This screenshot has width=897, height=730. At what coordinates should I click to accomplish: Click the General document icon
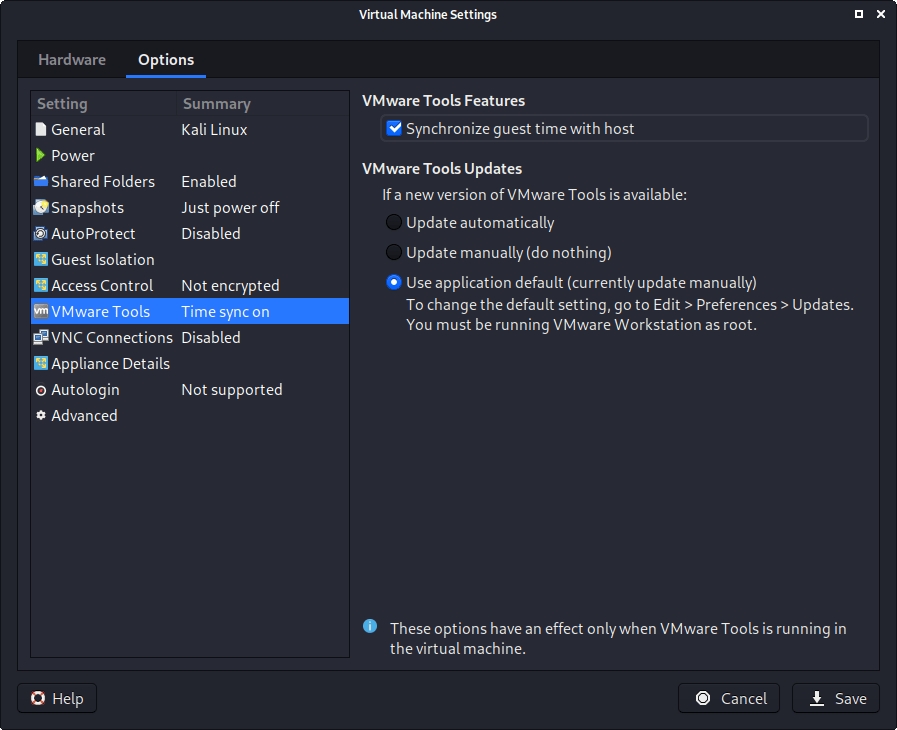(41, 130)
